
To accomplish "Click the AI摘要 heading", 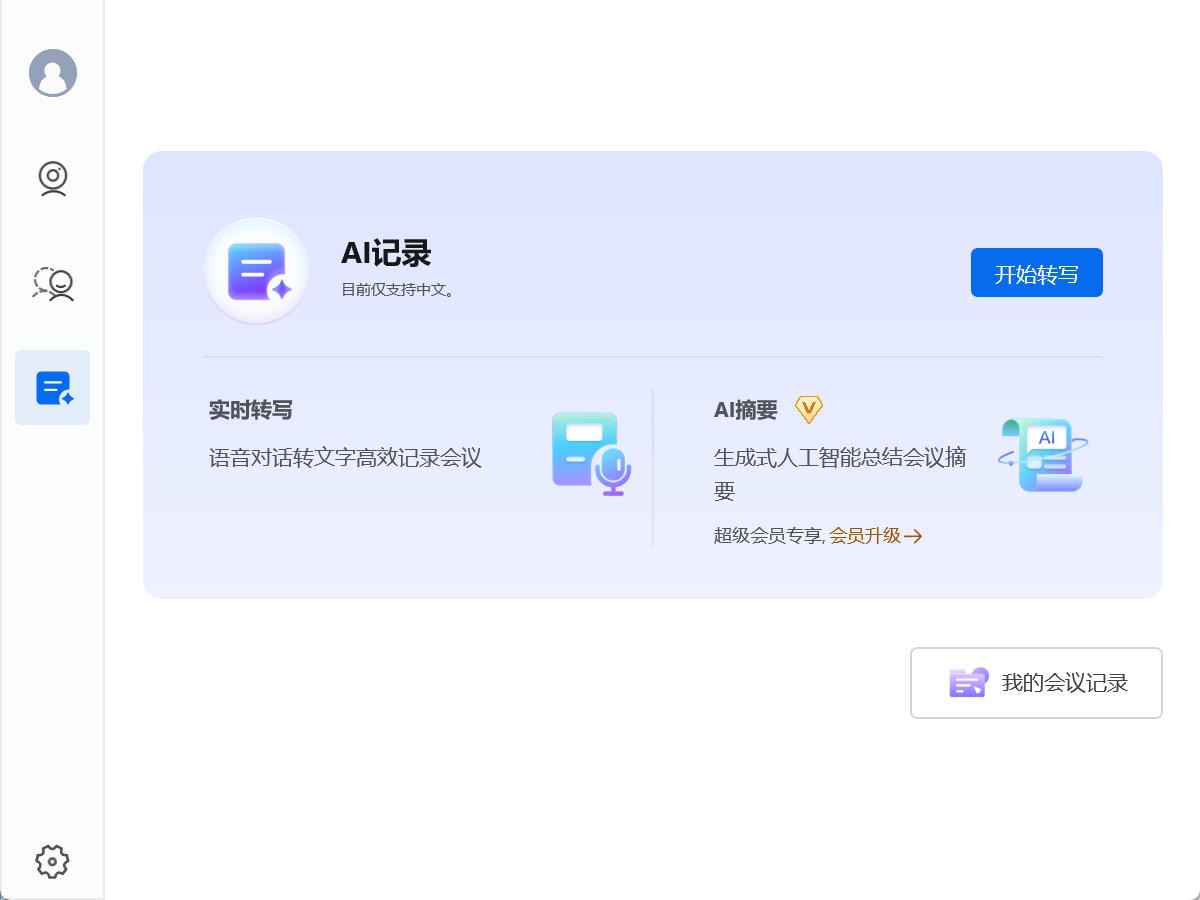I will 745,410.
